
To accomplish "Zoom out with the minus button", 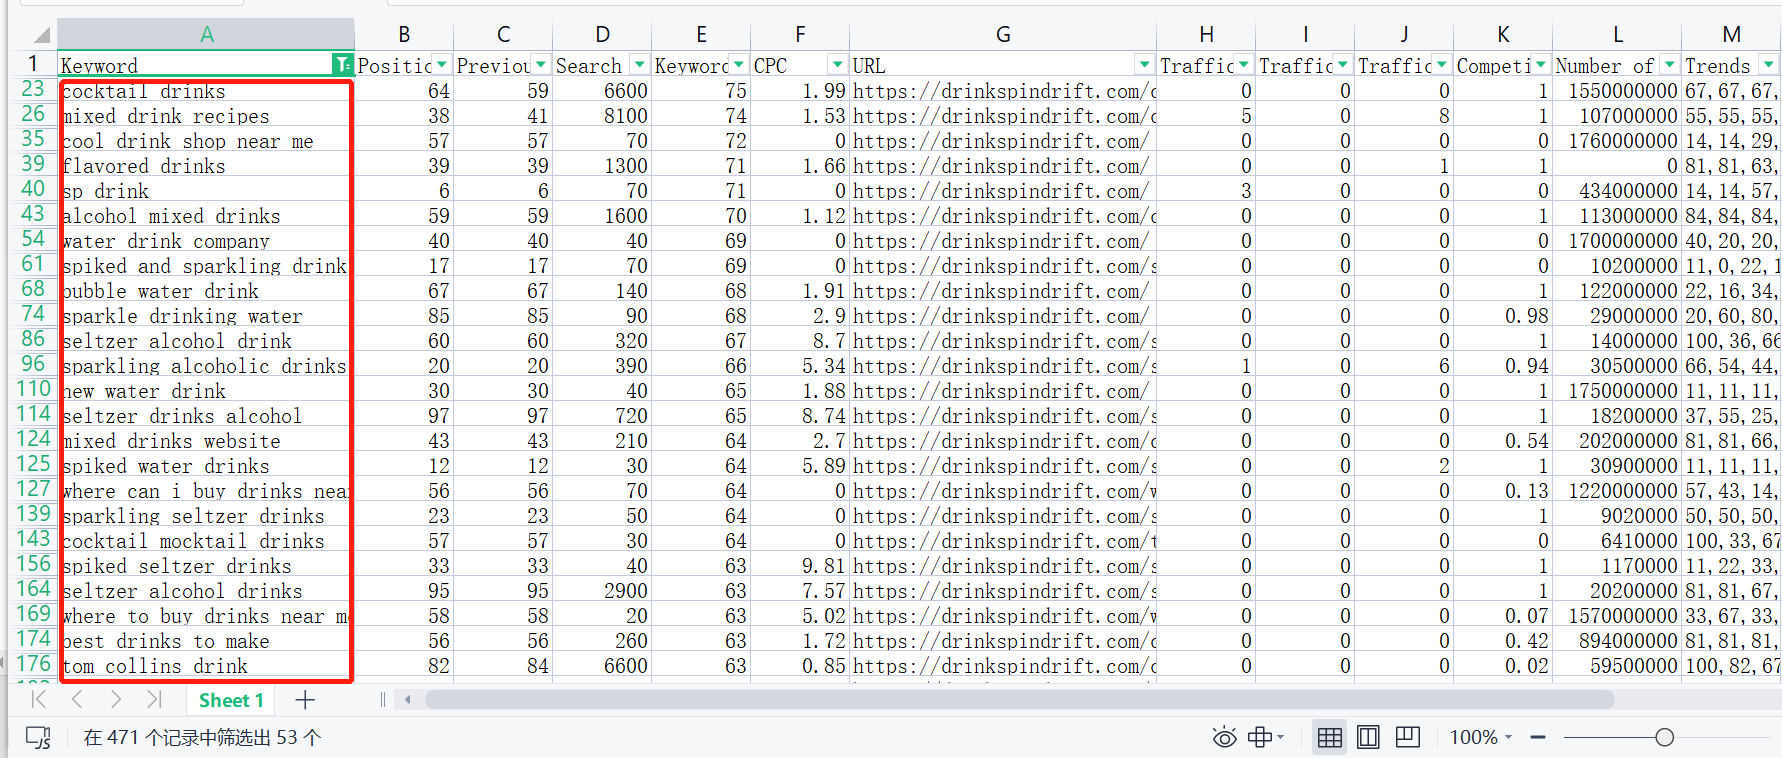I will (x=1538, y=738).
